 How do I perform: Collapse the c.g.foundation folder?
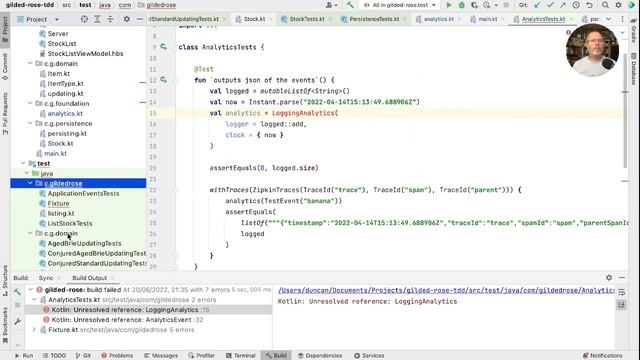(x=30, y=103)
